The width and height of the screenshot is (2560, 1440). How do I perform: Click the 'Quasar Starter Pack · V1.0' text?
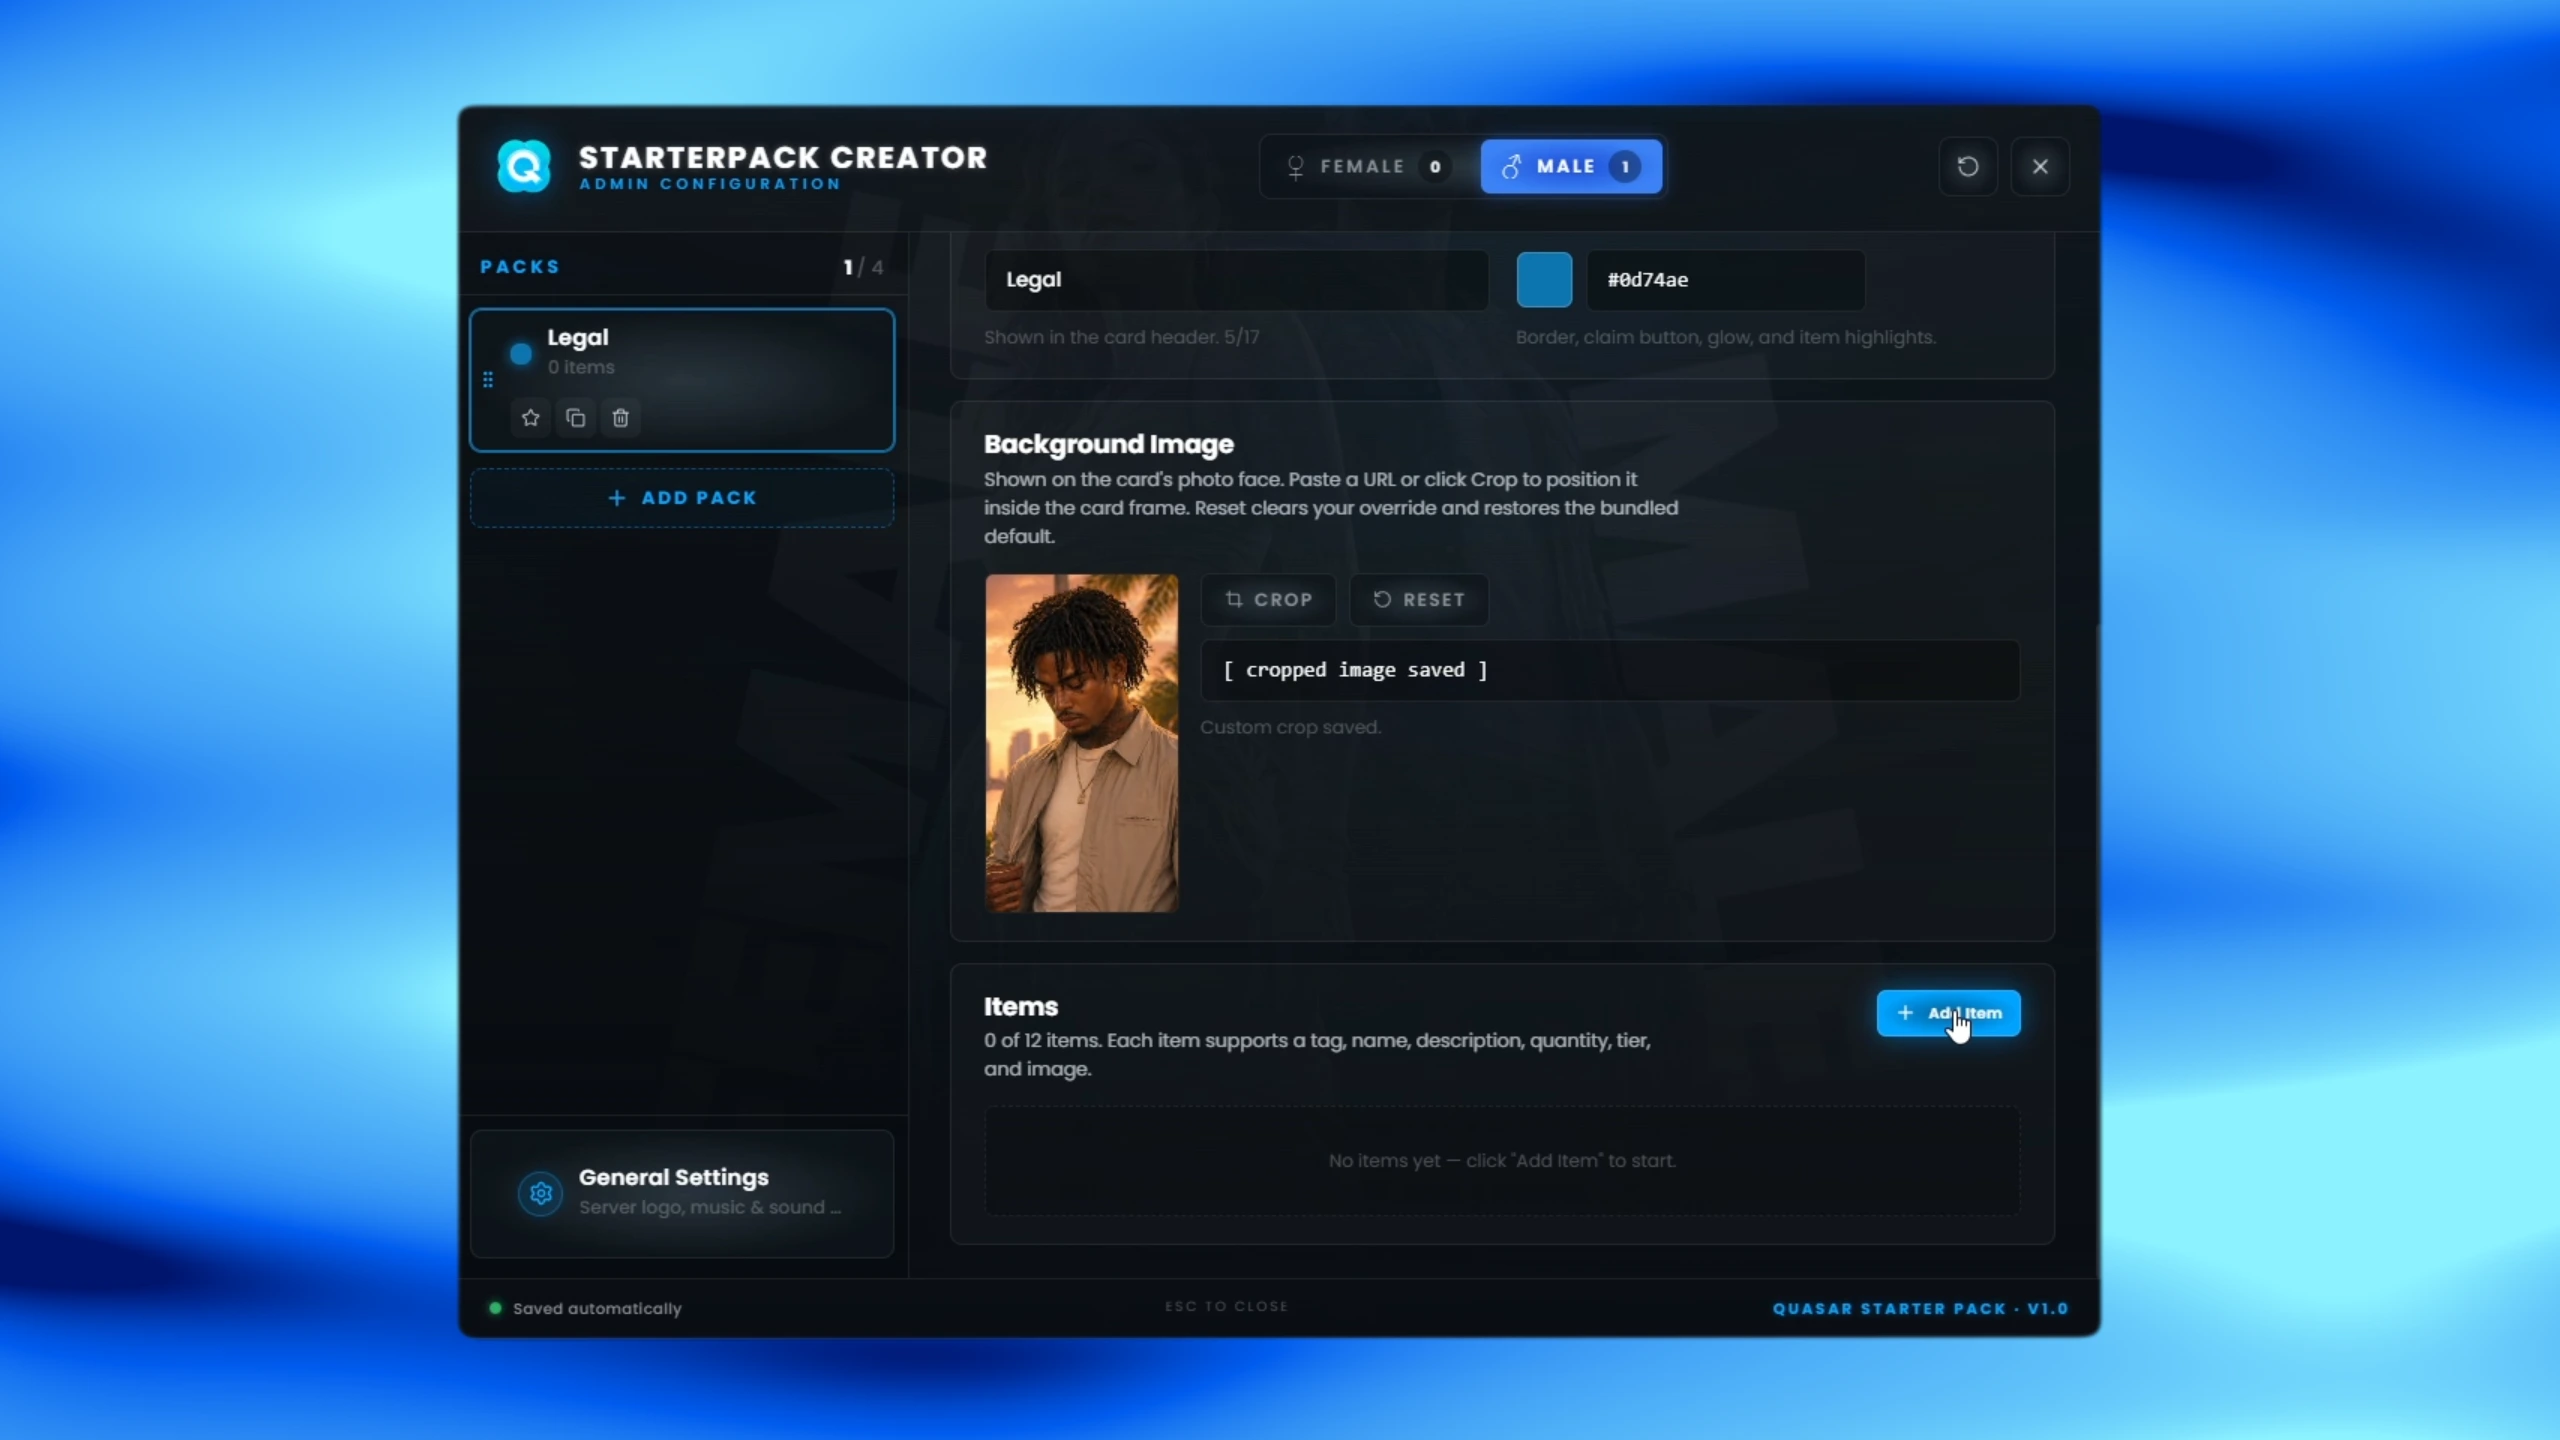(x=1920, y=1308)
